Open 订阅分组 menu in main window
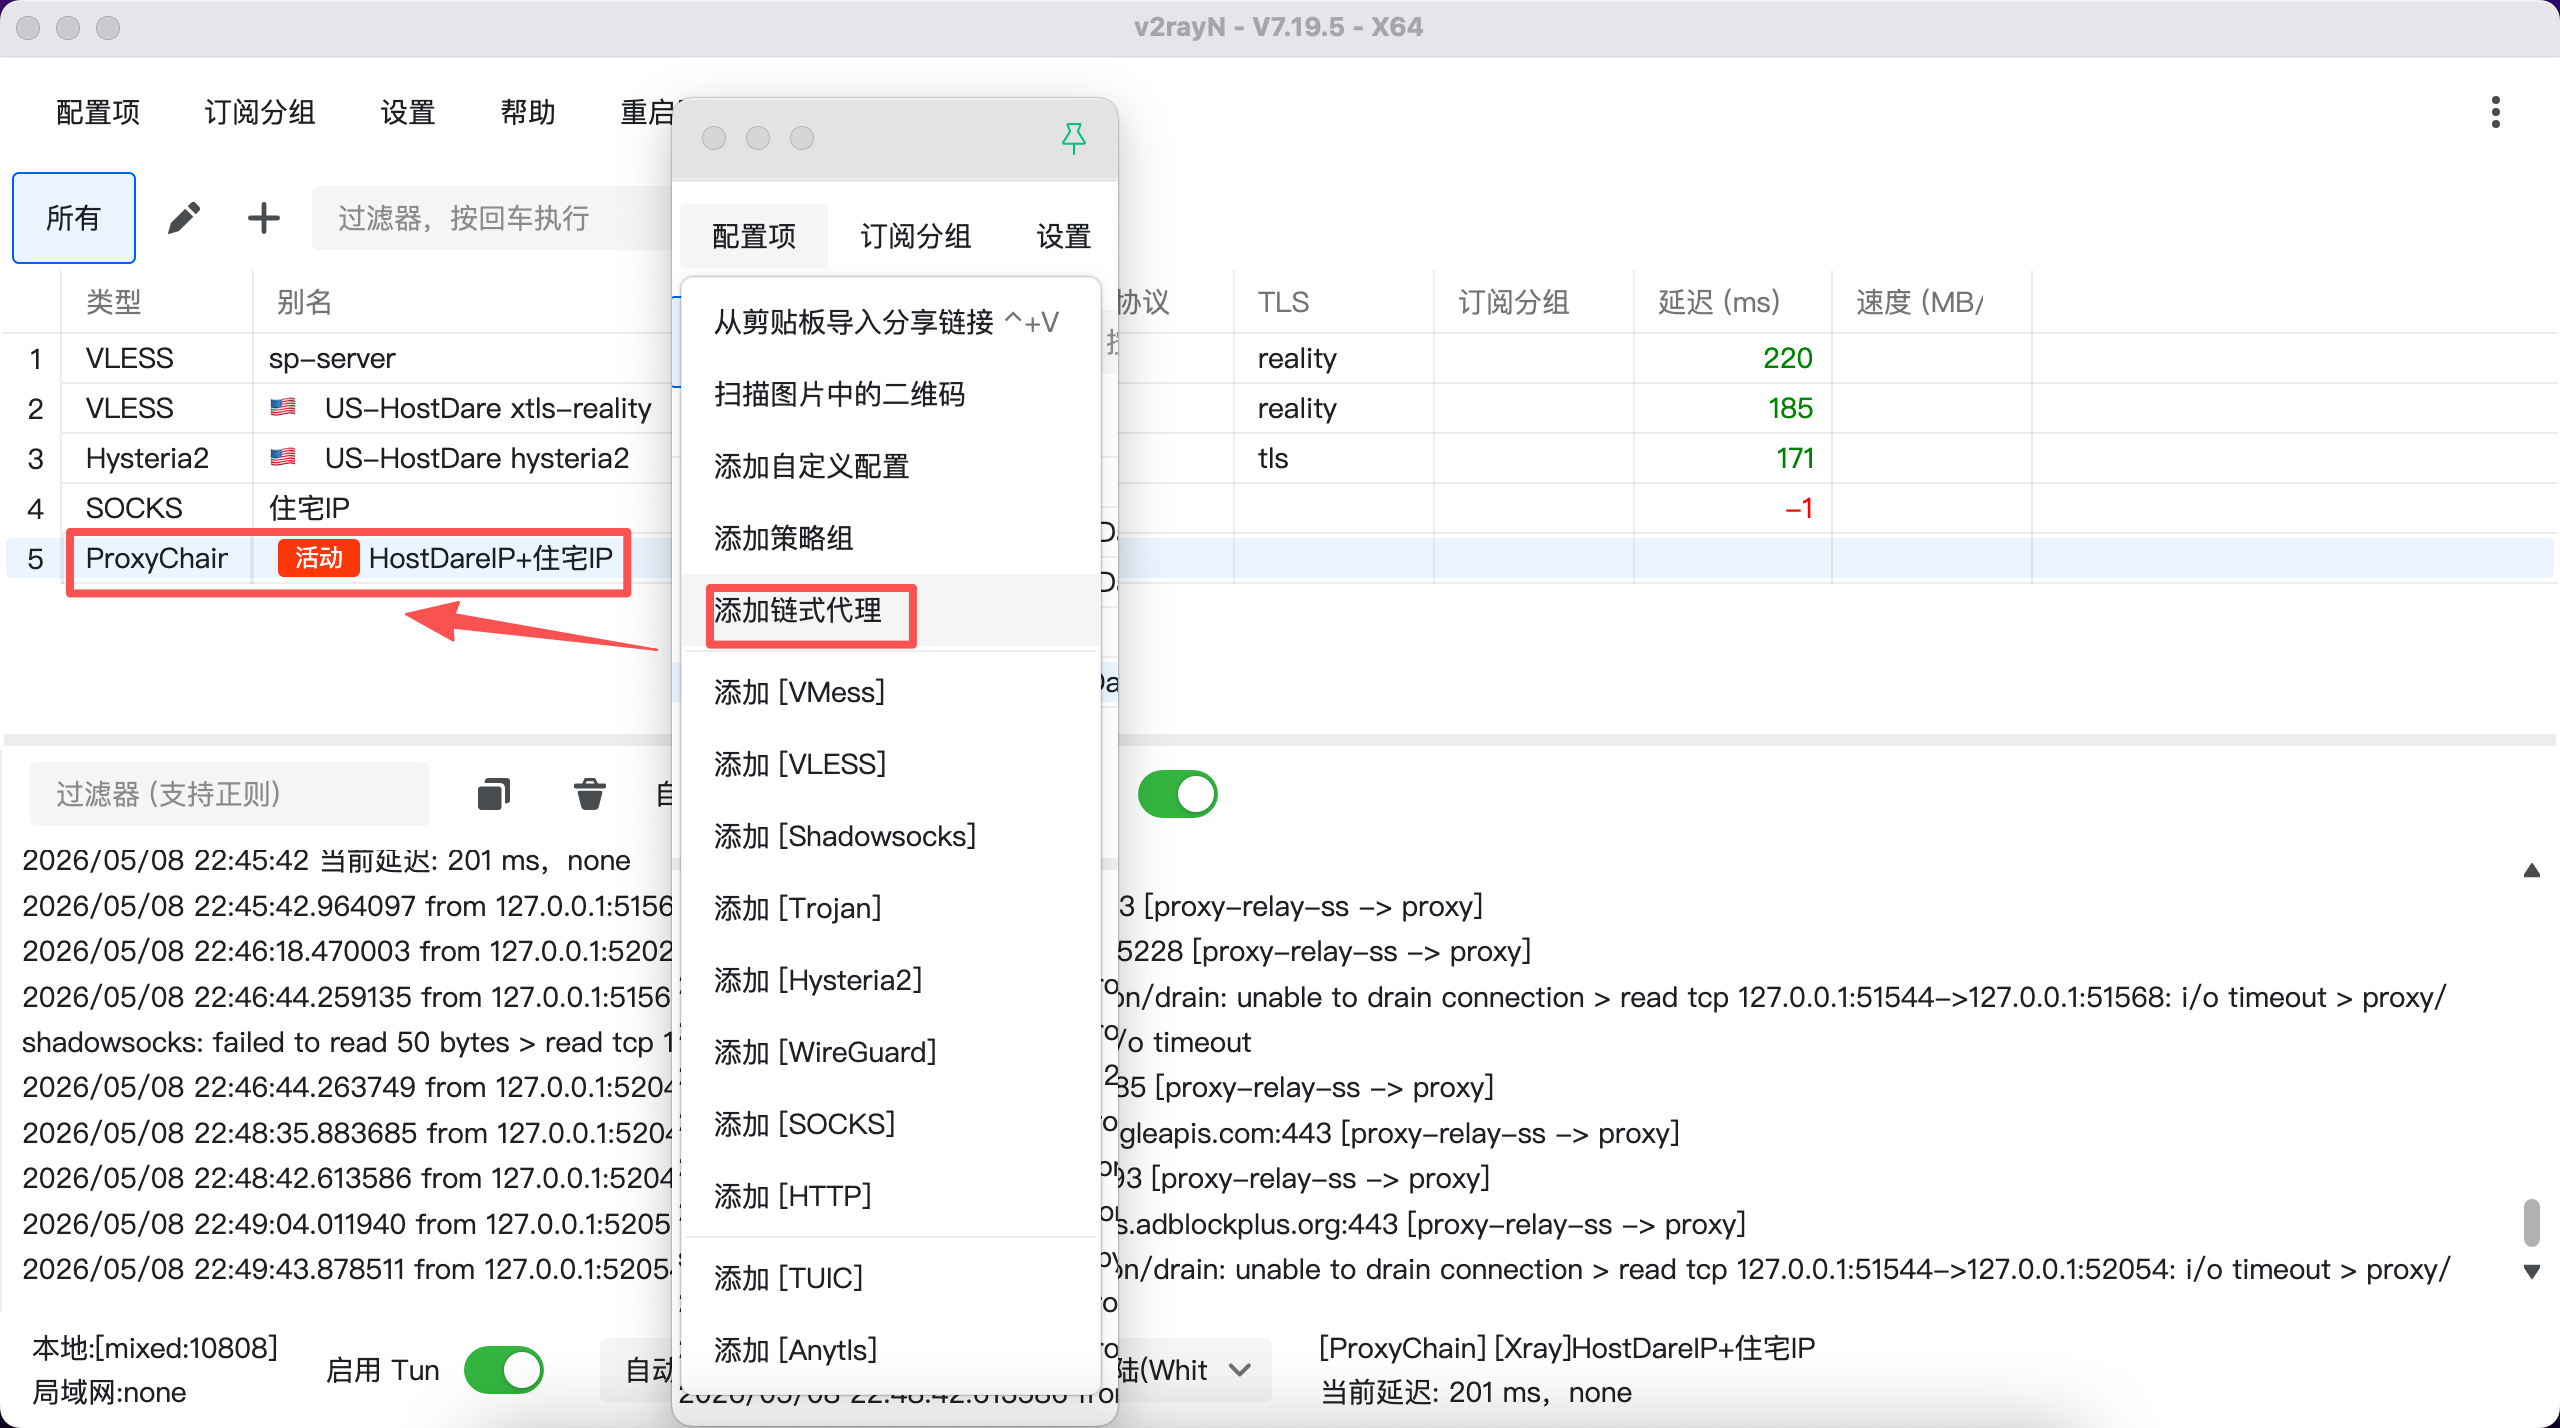Viewport: 2560px width, 1428px height. click(260, 112)
